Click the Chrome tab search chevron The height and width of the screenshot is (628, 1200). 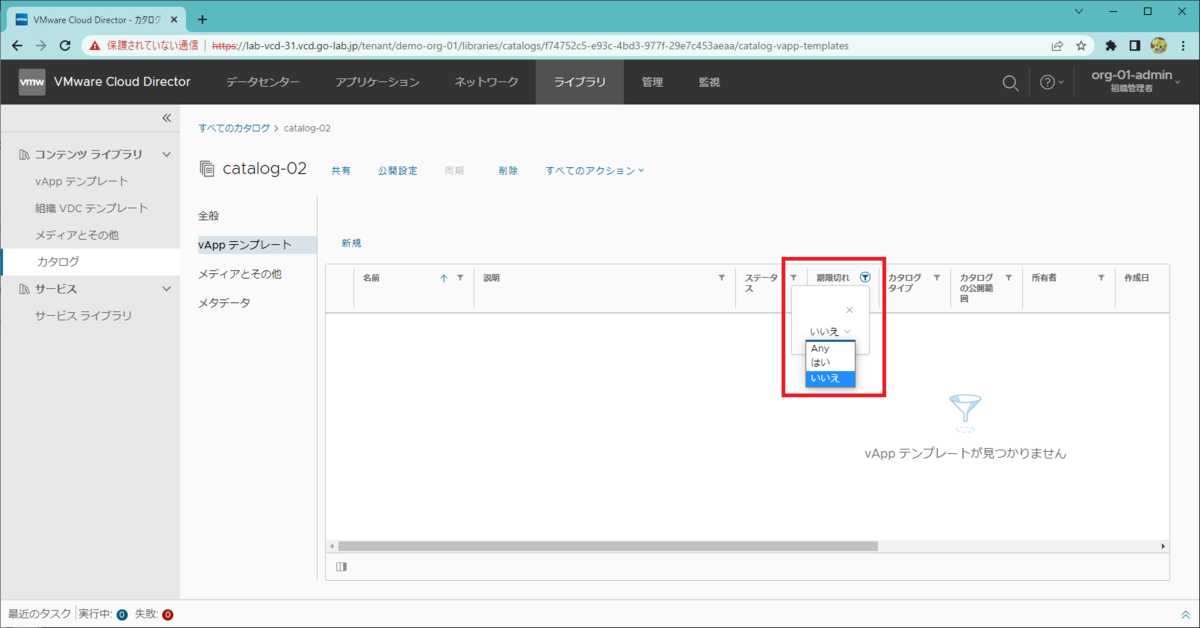click(1080, 11)
